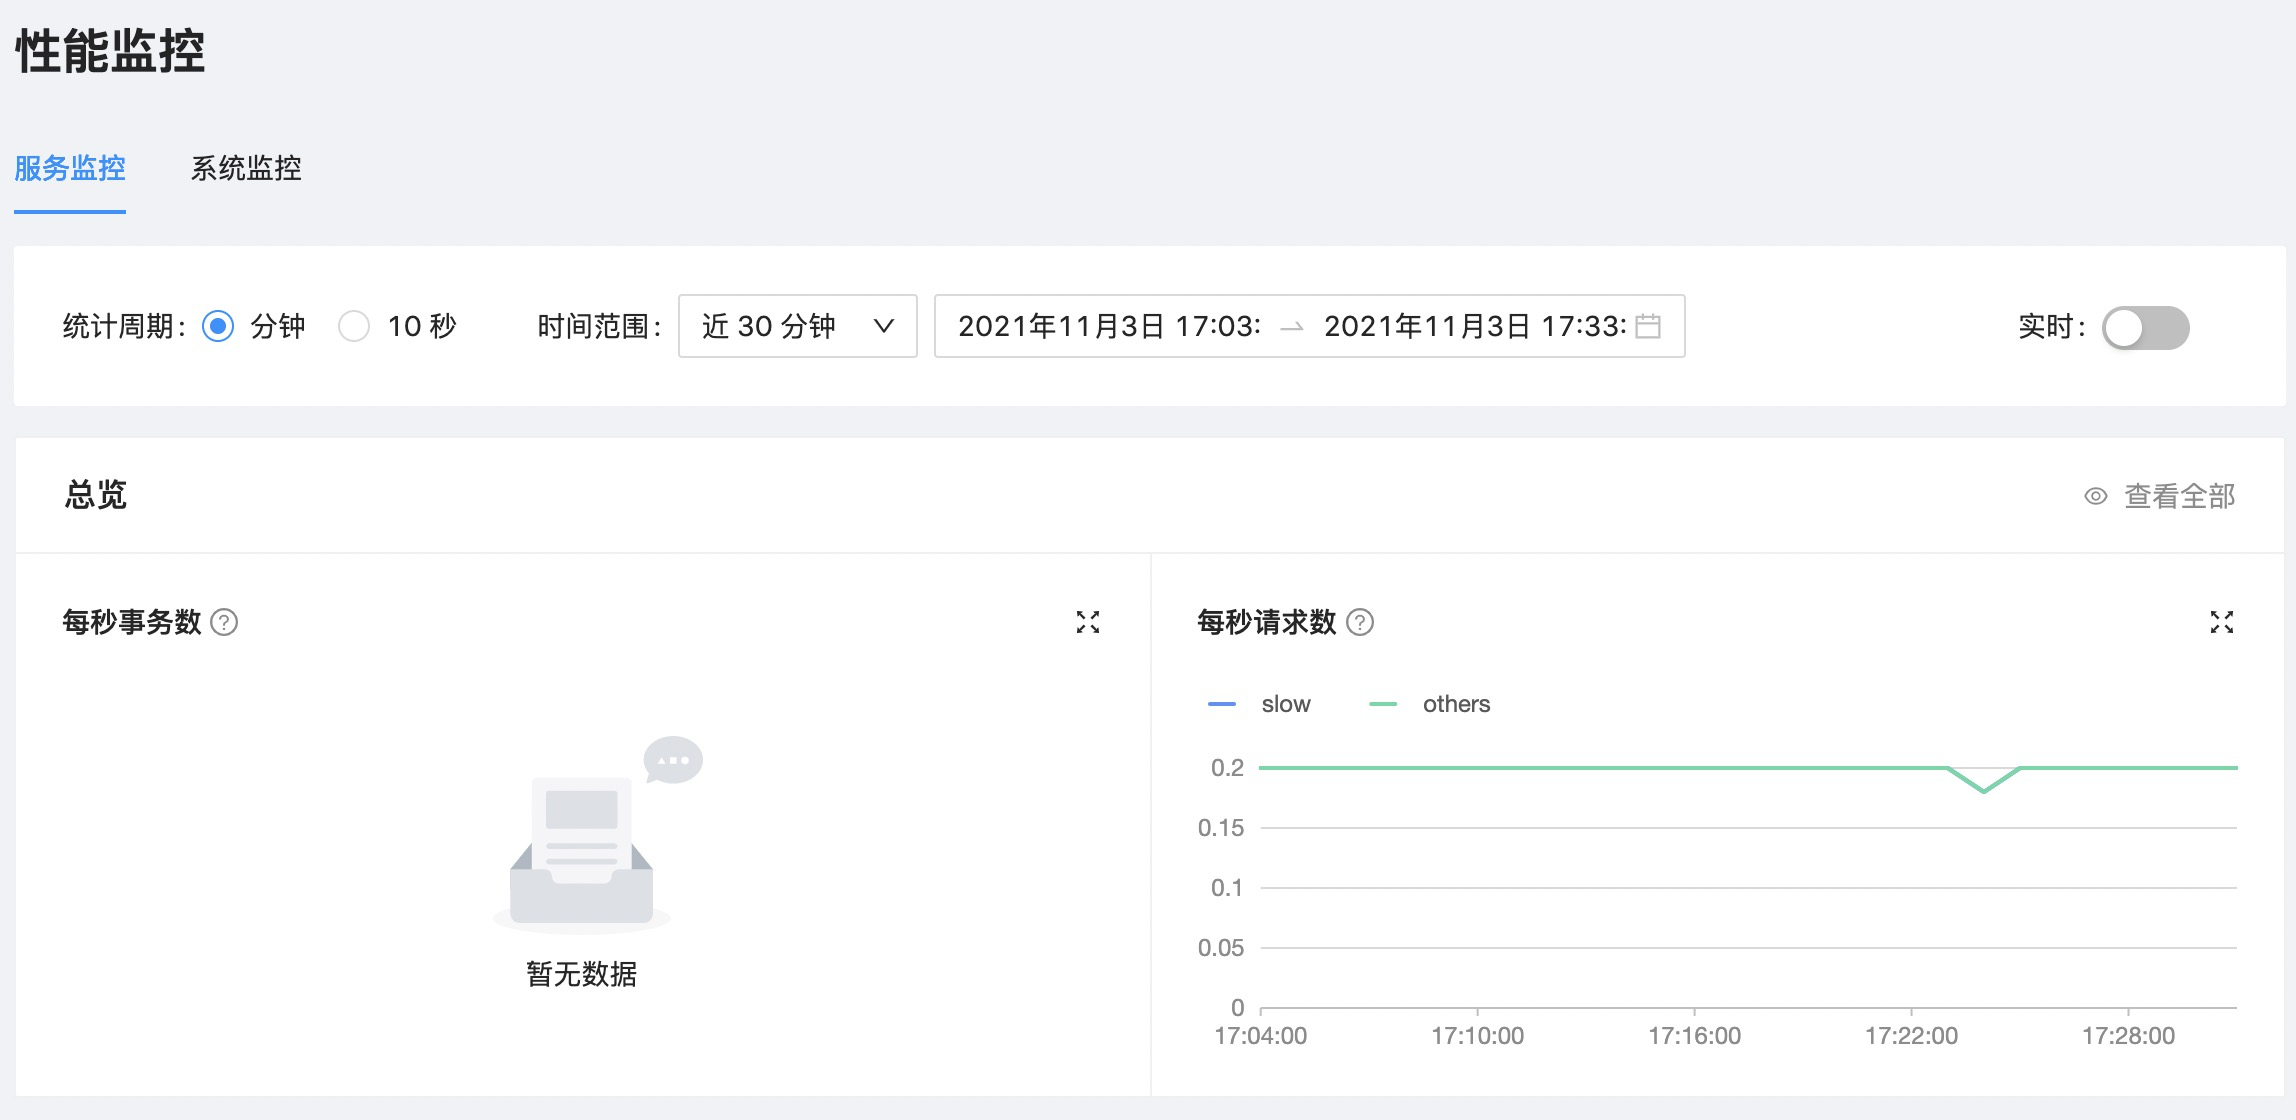Click the dip point on the others line
The width and height of the screenshot is (2296, 1120).
(1984, 791)
